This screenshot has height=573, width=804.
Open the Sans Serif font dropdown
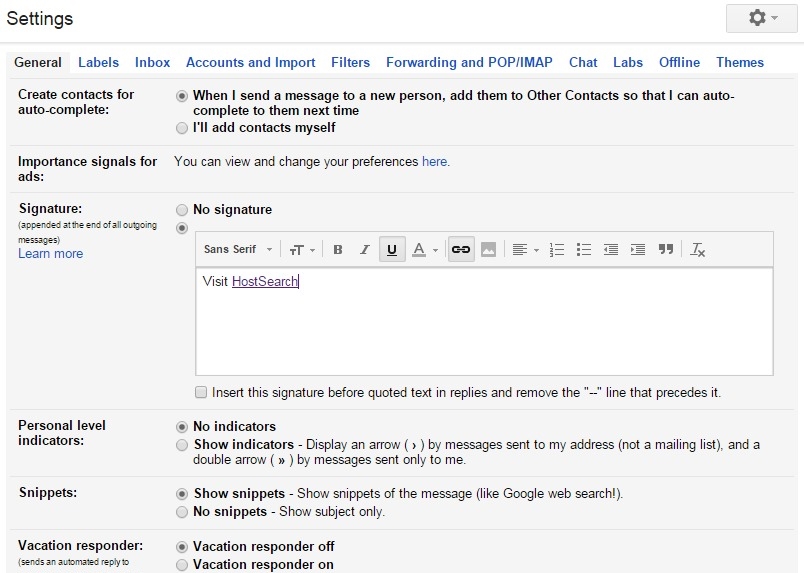[x=238, y=250]
